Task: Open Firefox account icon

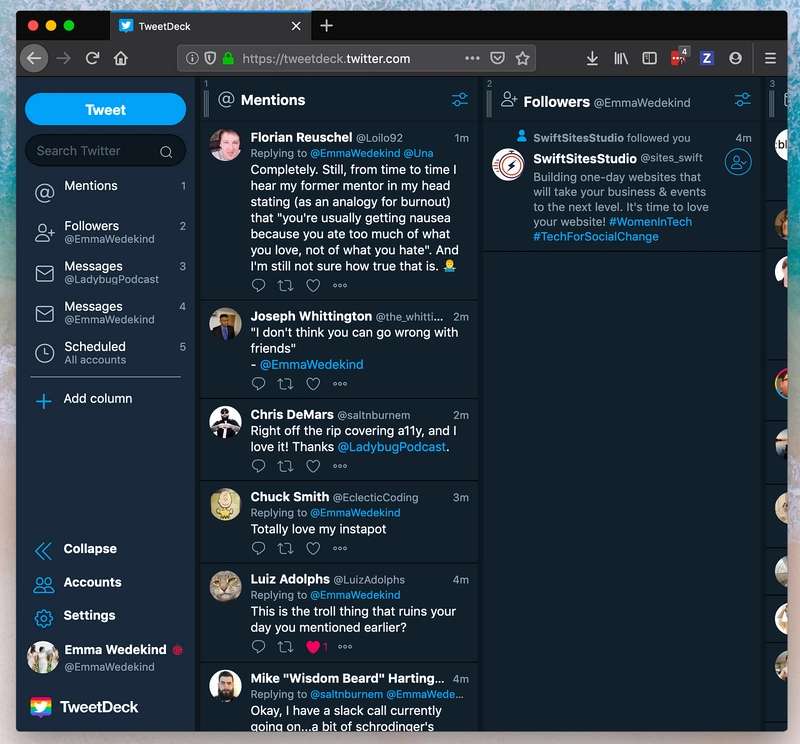Action: [735, 58]
